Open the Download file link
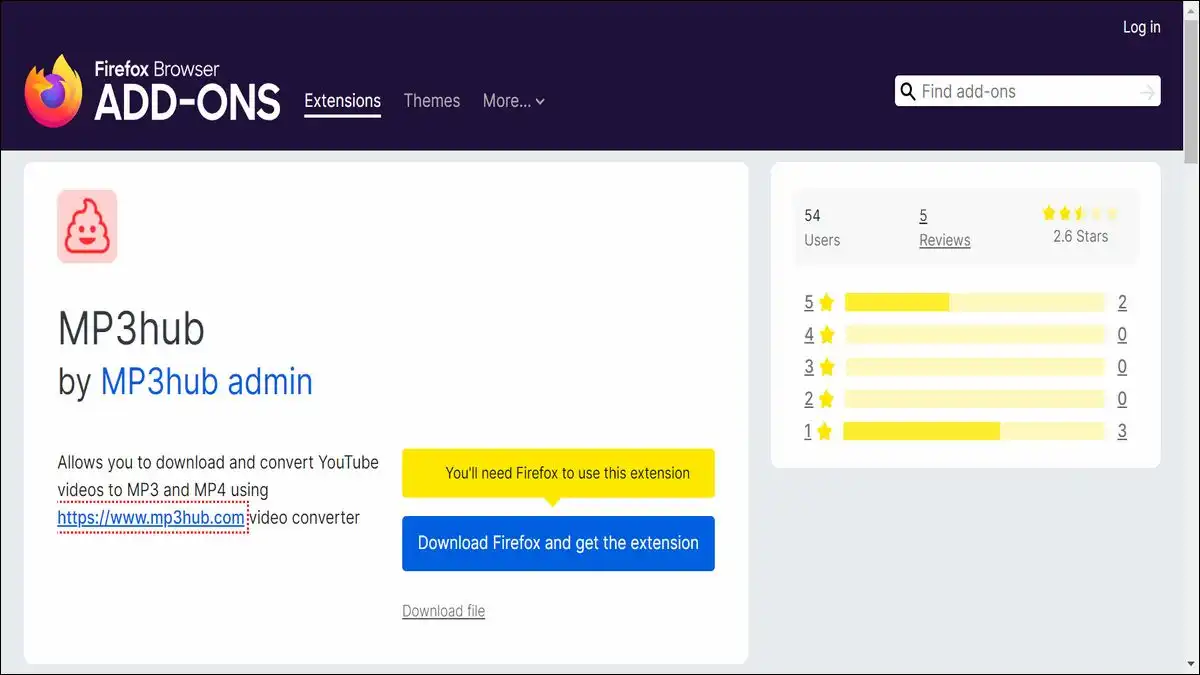This screenshot has width=1200, height=675. [x=443, y=611]
